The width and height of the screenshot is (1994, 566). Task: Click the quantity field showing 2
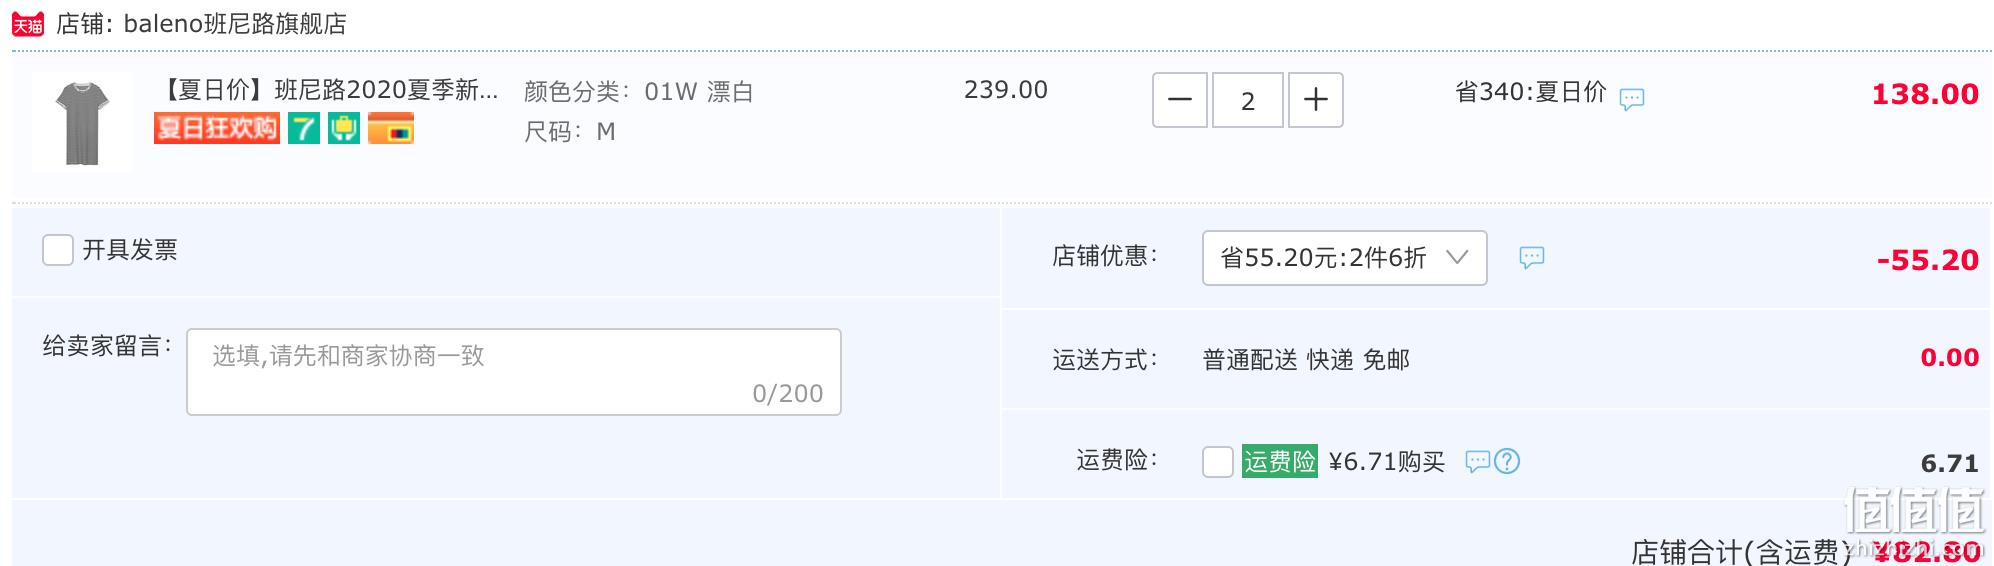(1248, 100)
